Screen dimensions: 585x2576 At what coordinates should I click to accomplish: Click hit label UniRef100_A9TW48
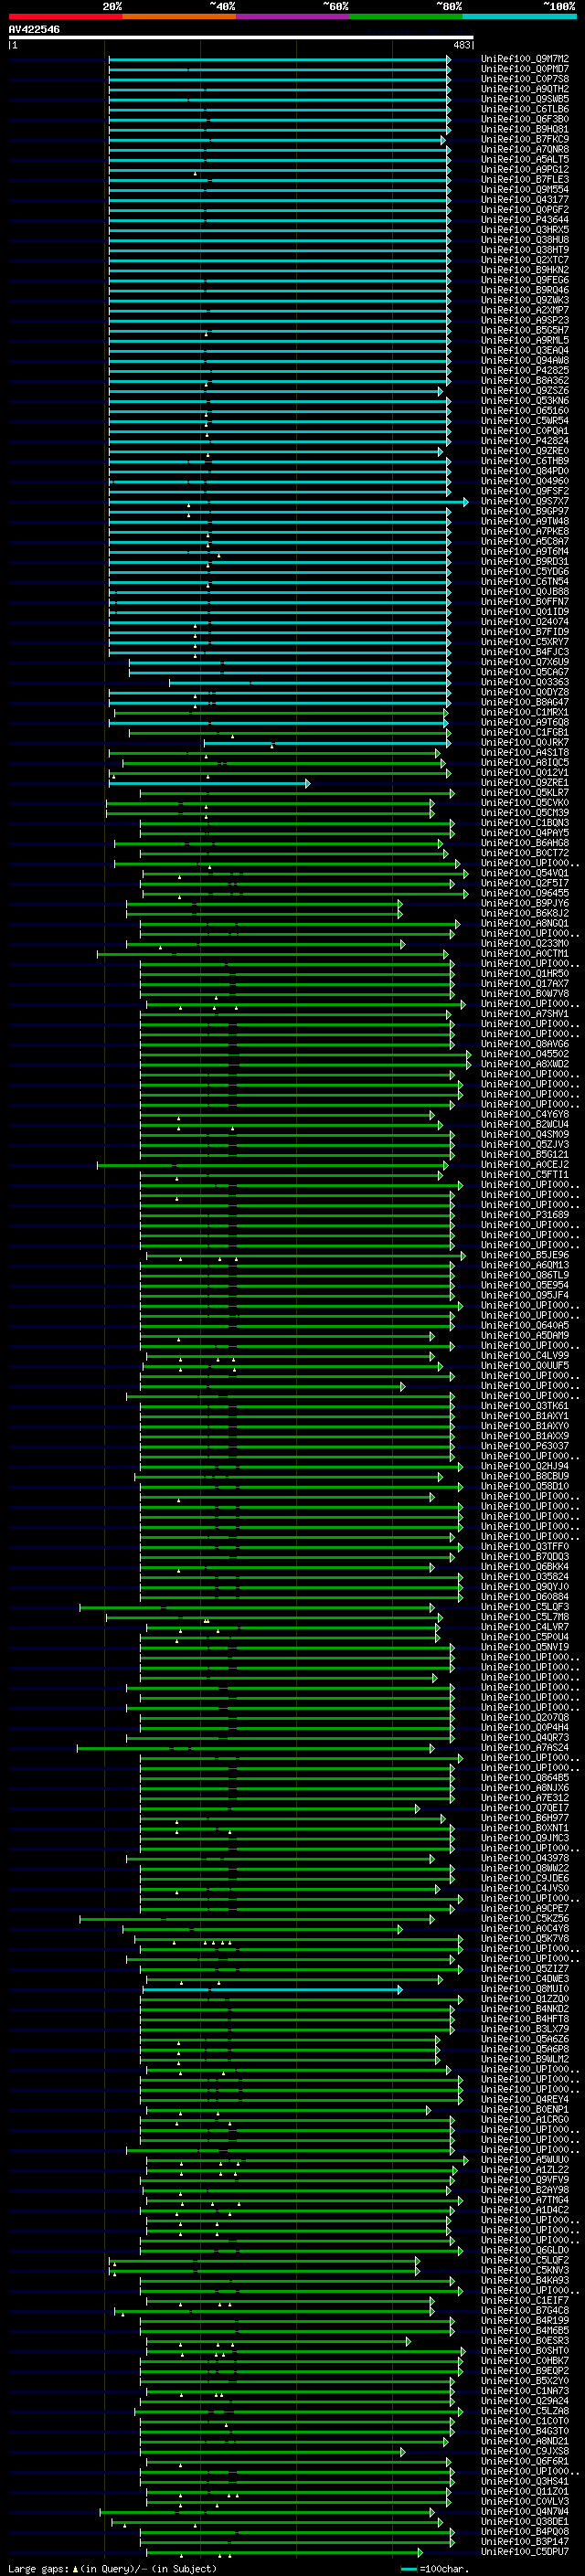pyautogui.click(x=525, y=521)
